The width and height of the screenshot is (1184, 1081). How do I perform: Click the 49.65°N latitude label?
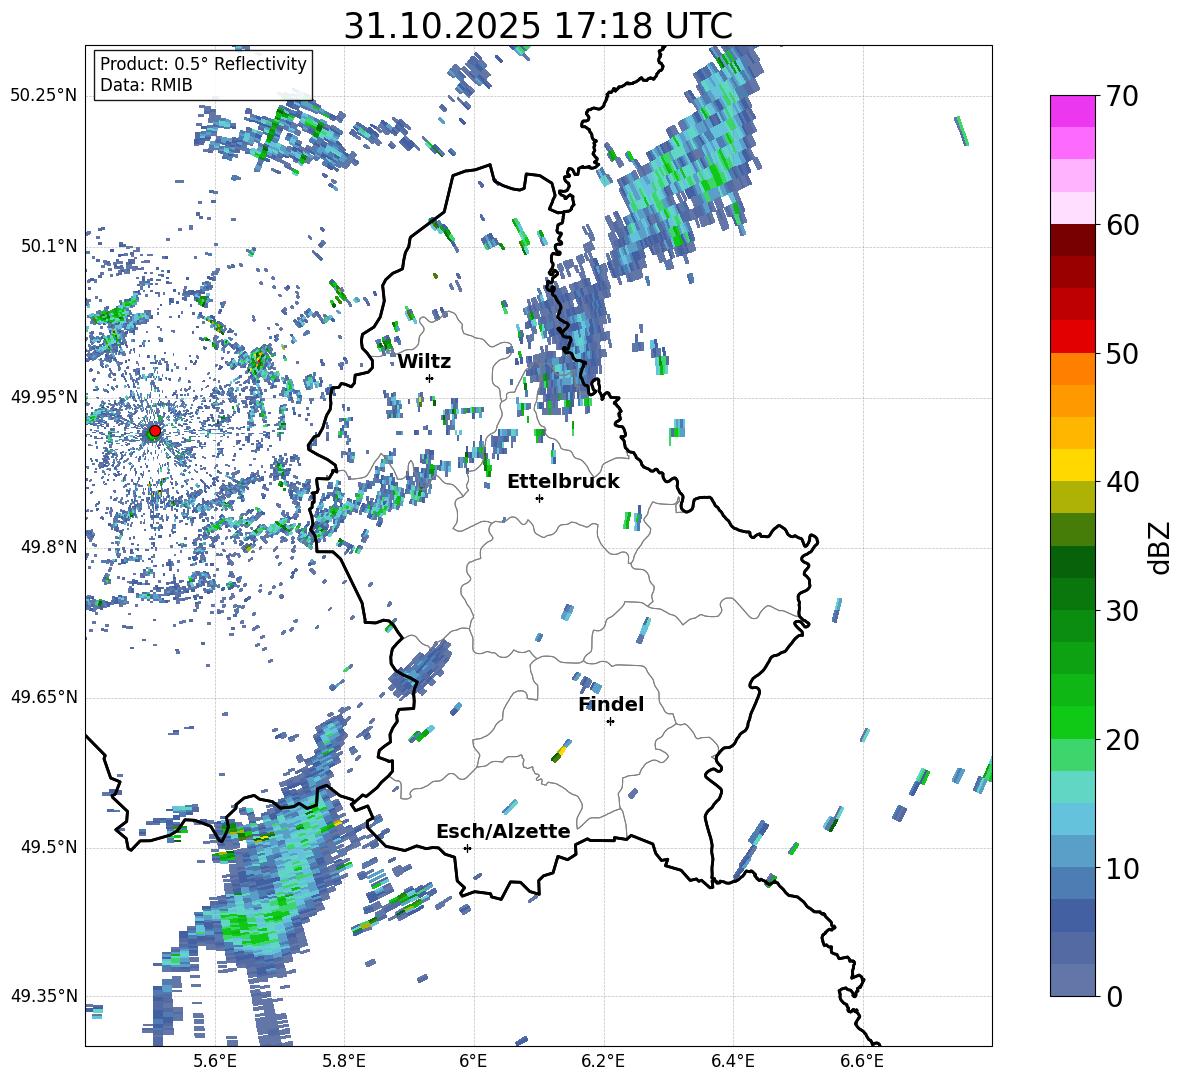tap(43, 697)
